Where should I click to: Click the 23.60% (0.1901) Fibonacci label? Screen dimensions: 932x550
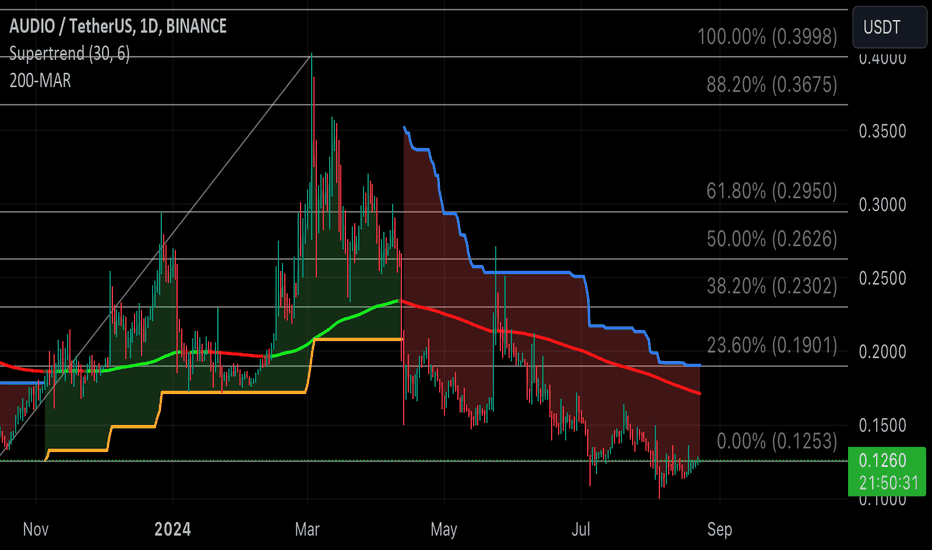(x=772, y=345)
